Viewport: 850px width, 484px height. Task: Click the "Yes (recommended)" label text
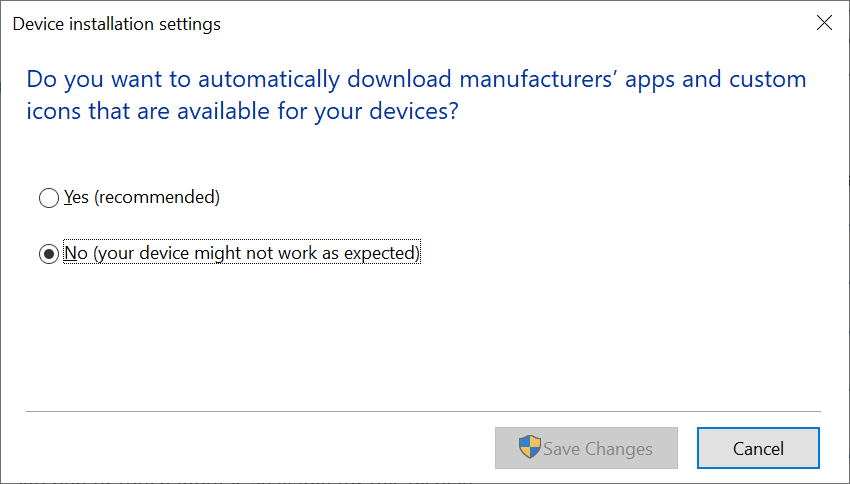pyautogui.click(x=142, y=197)
